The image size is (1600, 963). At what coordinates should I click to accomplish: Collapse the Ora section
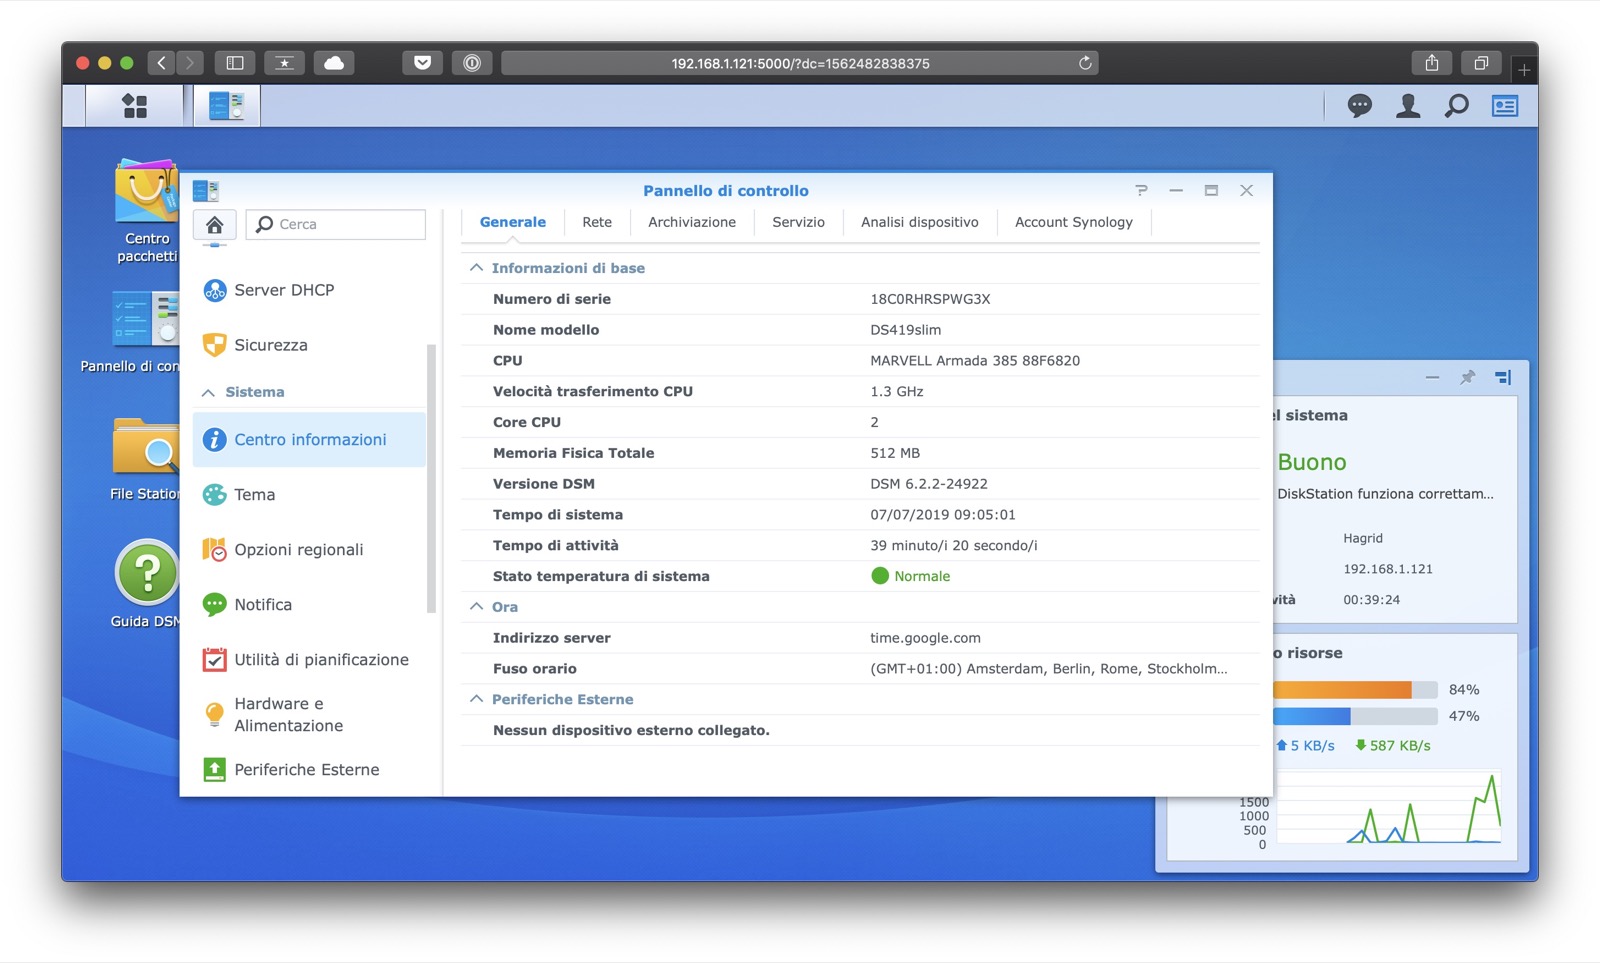point(476,607)
